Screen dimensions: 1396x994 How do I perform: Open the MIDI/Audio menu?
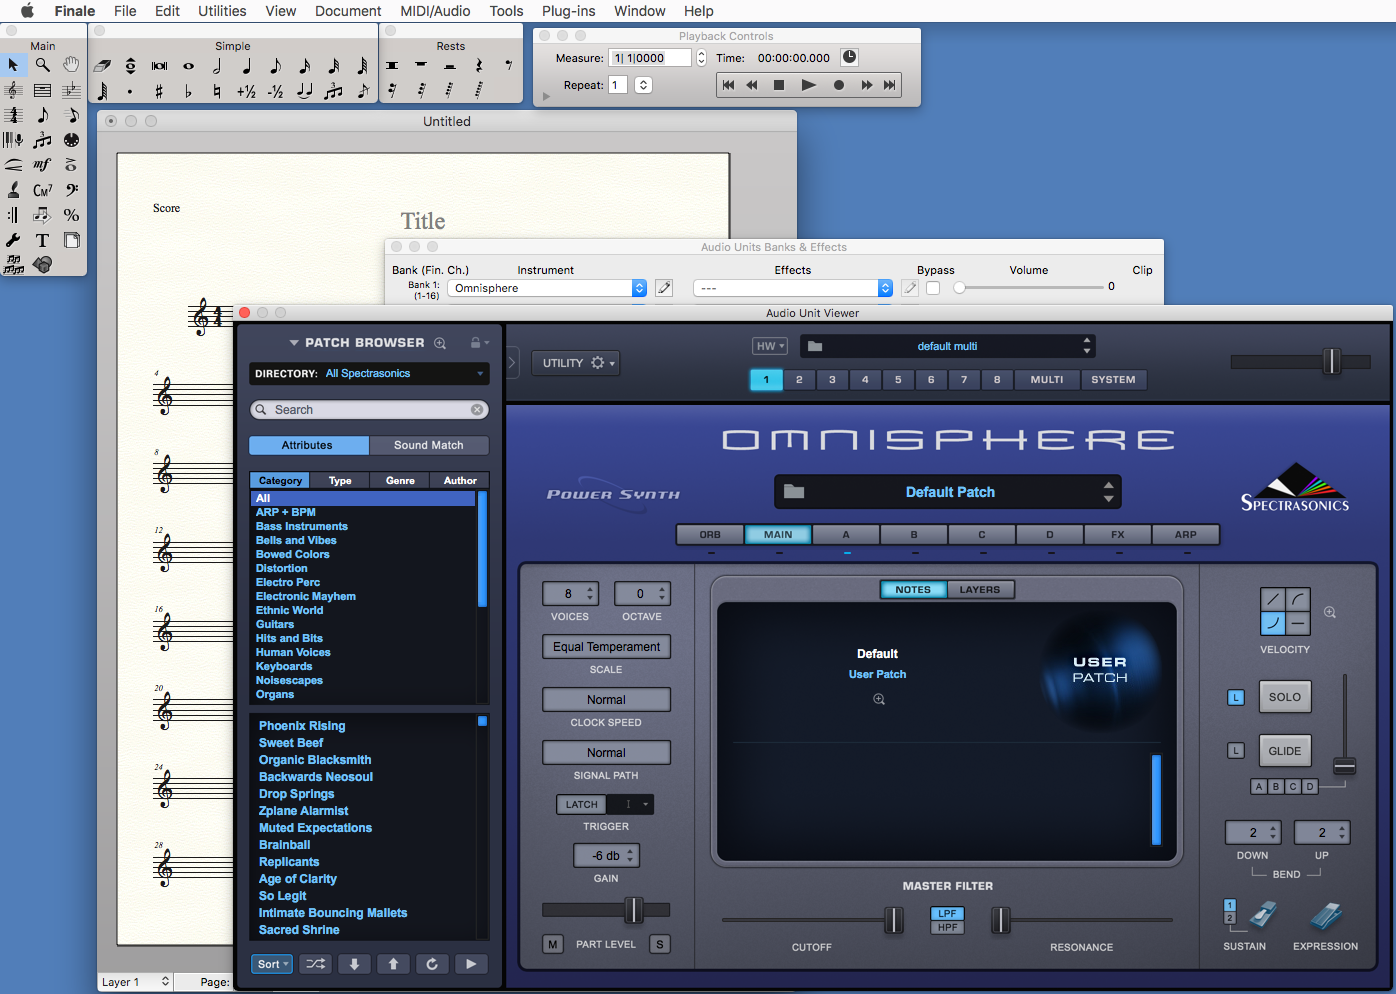point(435,11)
